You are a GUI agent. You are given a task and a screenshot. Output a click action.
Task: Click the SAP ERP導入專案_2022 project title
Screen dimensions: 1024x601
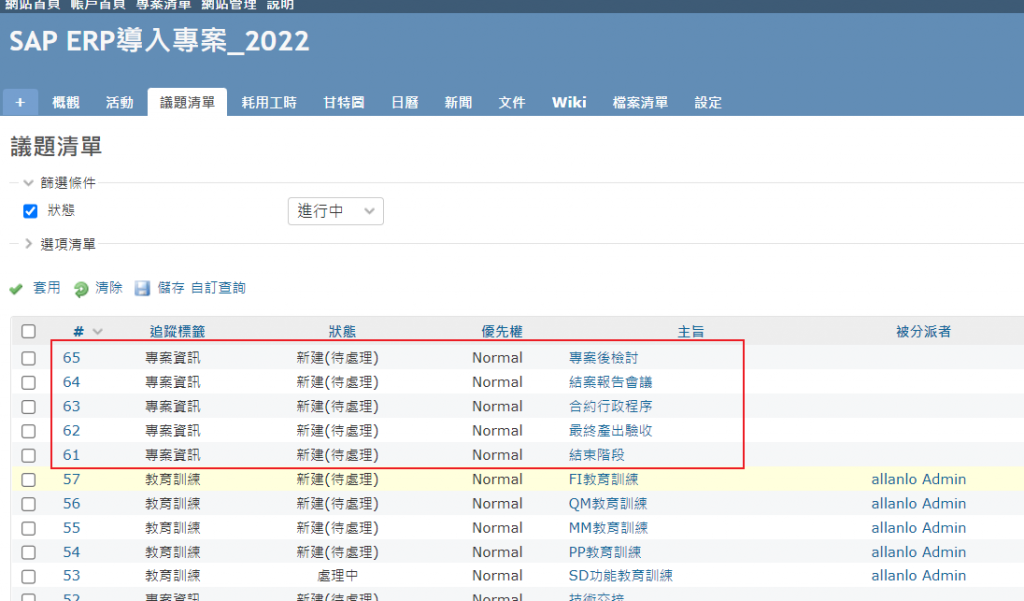(159, 41)
